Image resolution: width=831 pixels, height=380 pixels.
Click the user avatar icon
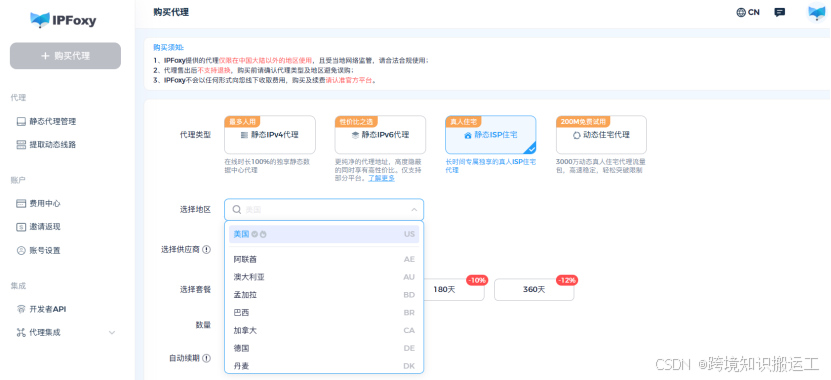tap(816, 12)
